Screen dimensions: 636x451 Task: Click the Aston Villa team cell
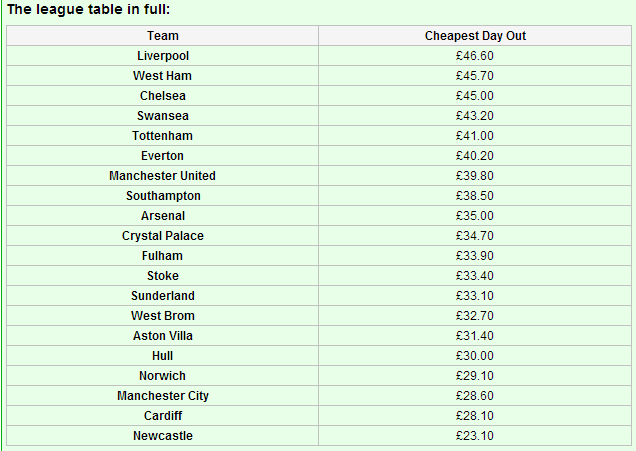point(163,336)
